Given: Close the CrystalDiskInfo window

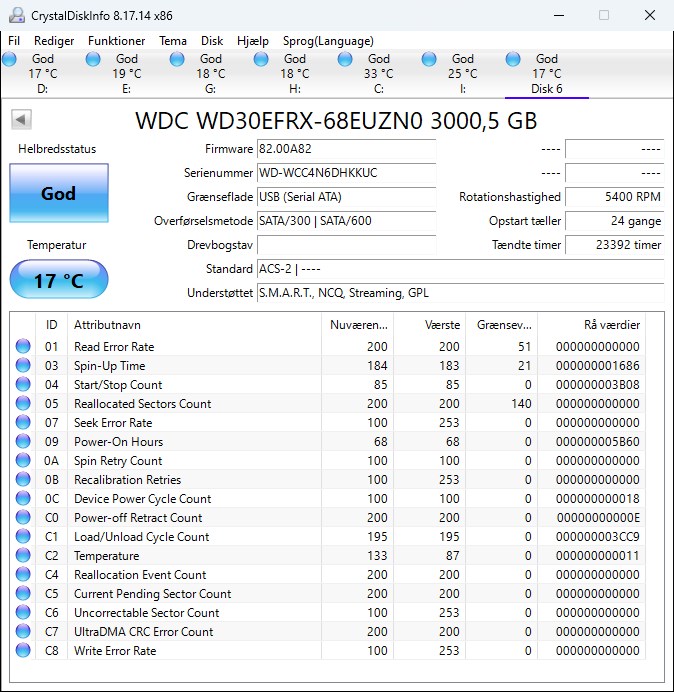Looking at the screenshot, I should [650, 15].
